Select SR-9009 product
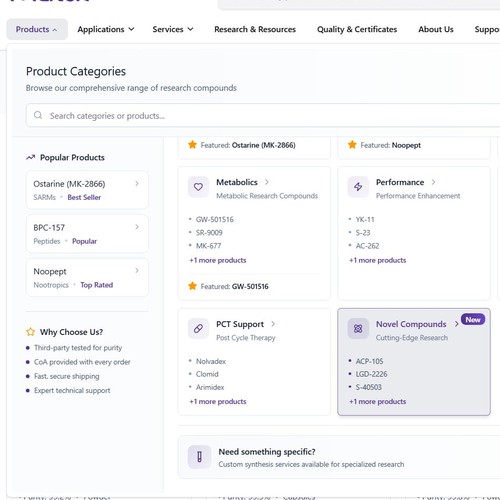 [209, 233]
